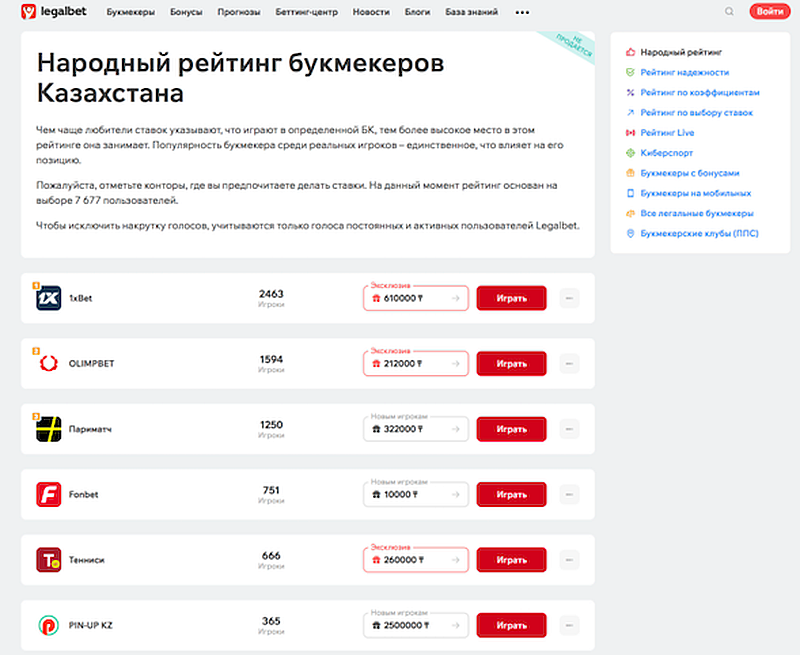Click the PIN-UP KZ logo icon

(48, 625)
